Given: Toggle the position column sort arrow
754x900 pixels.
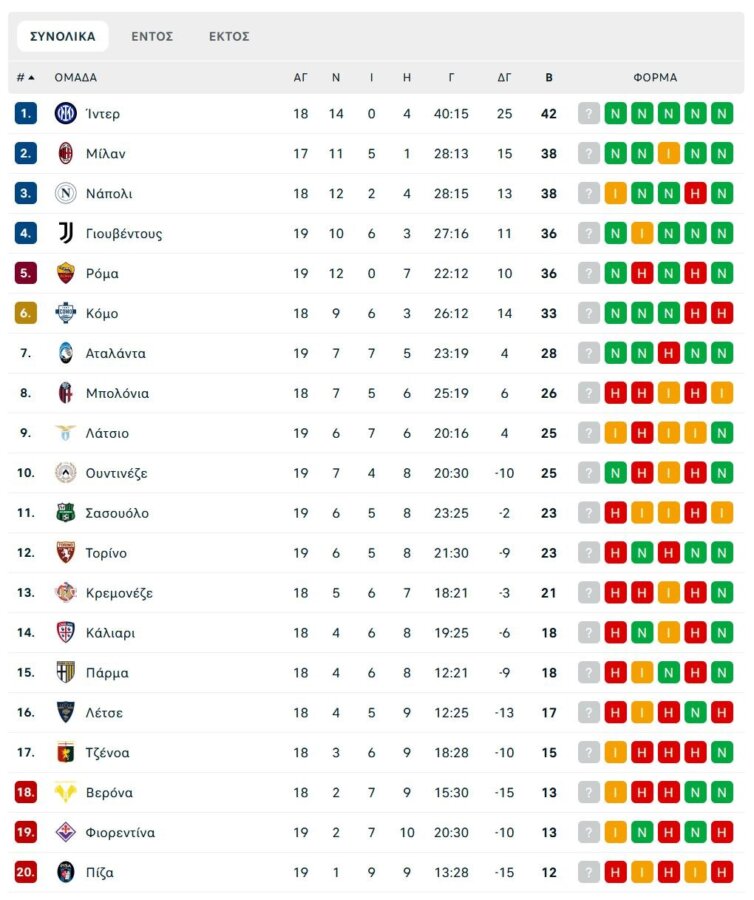Looking at the screenshot, I should pyautogui.click(x=32, y=77).
